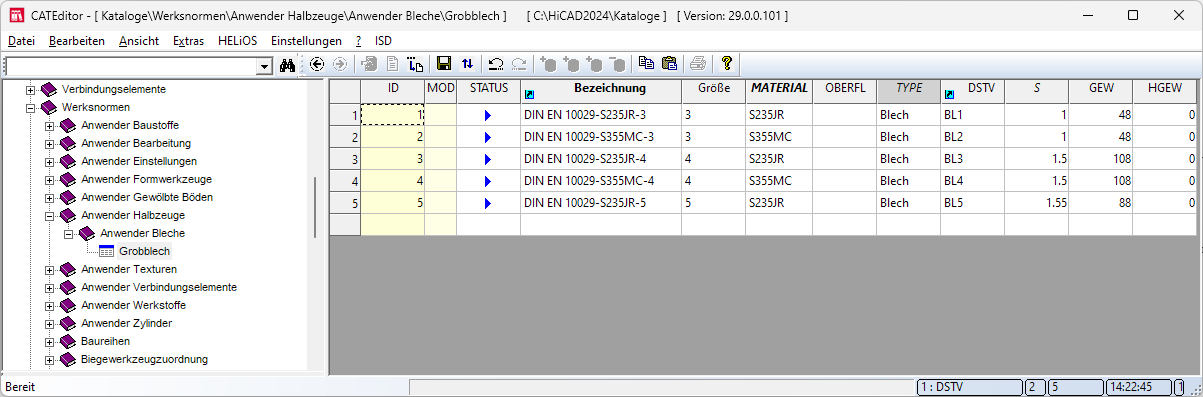Open the ISD menu
The width and height of the screenshot is (1203, 397).
[x=384, y=41]
